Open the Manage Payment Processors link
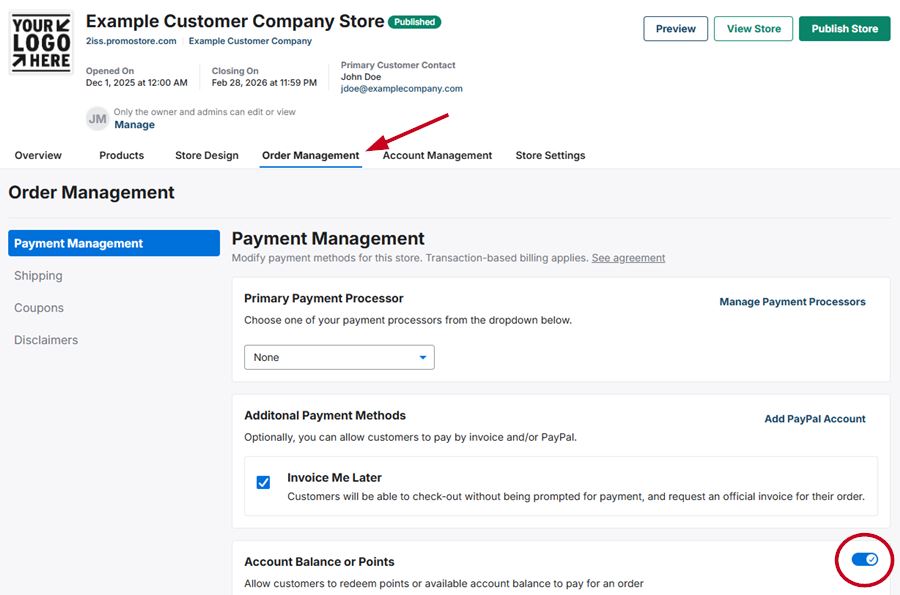The height and width of the screenshot is (595, 900). (x=792, y=302)
